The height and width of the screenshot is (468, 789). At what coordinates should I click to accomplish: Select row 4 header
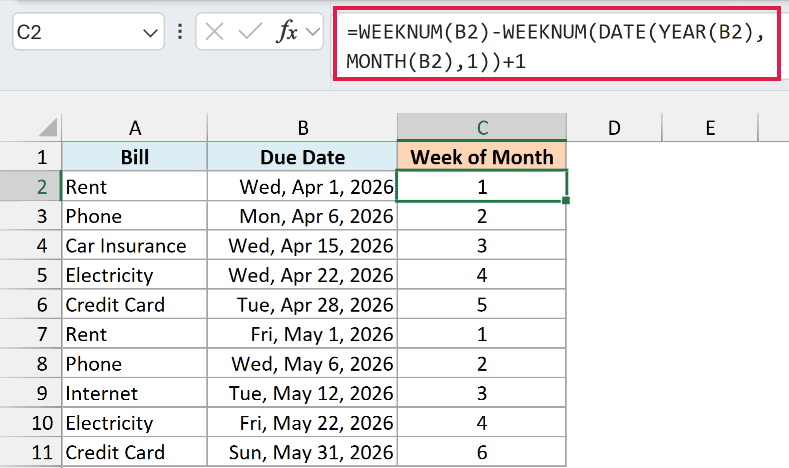pyautogui.click(x=31, y=246)
